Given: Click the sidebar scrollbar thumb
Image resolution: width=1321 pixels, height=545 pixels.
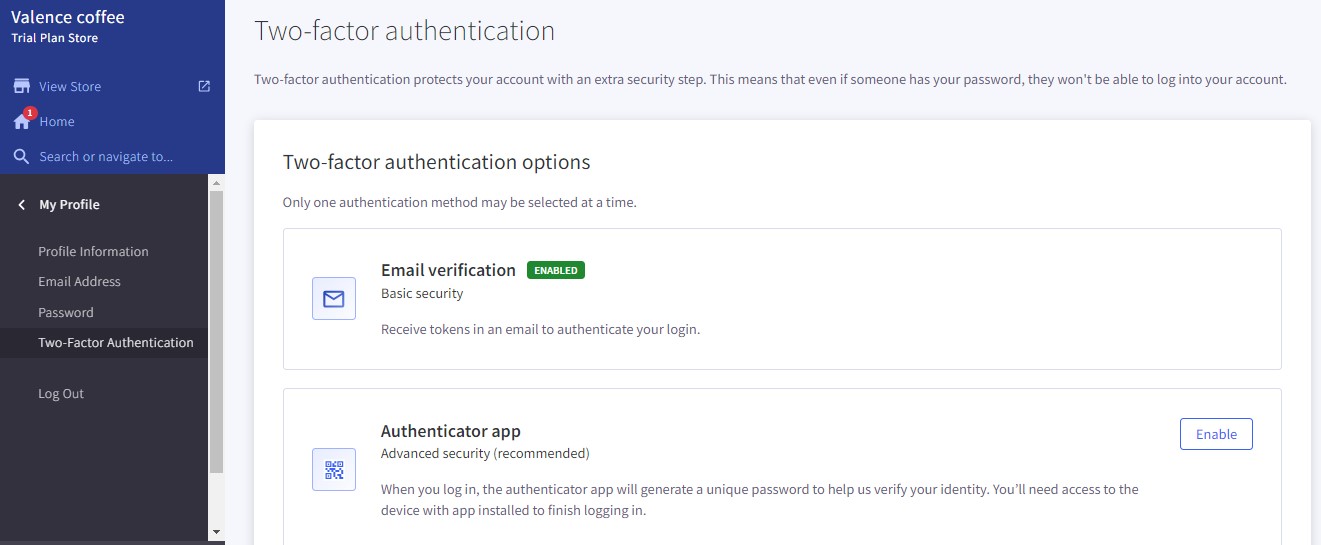Looking at the screenshot, I should coord(216,330).
